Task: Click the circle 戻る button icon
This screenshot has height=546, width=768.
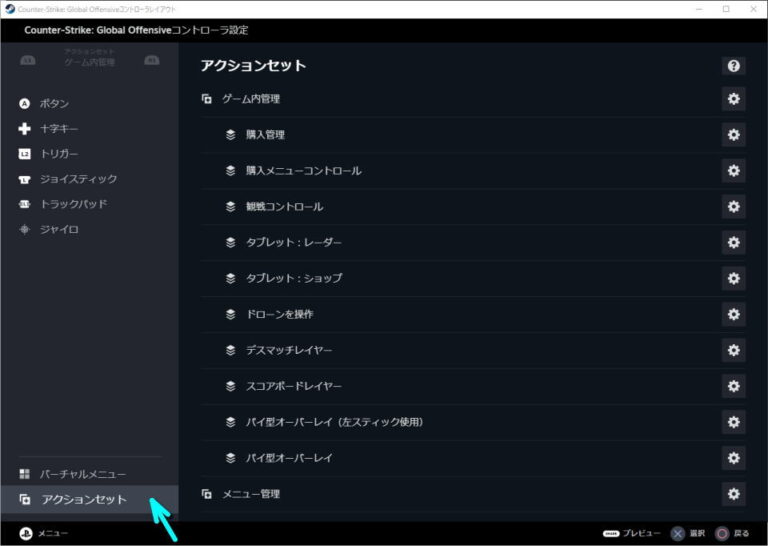Action: click(722, 533)
